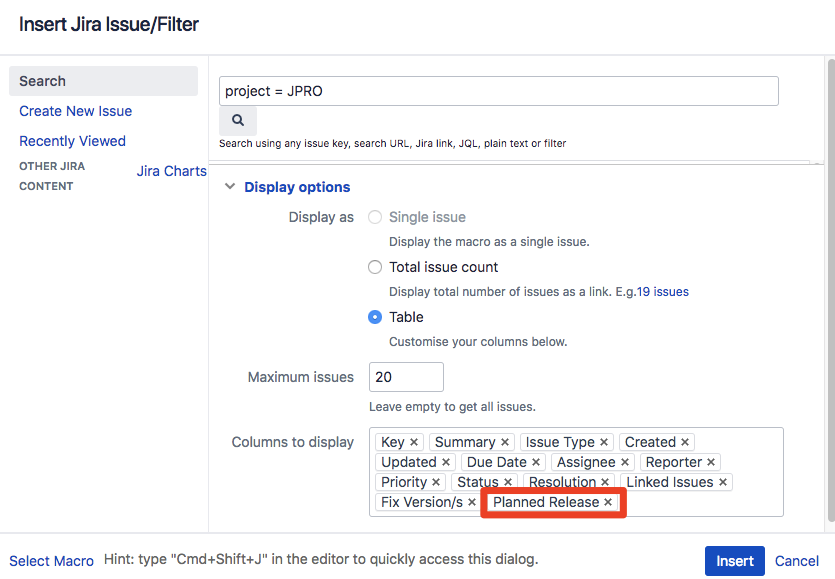The width and height of the screenshot is (835, 579).
Task: Click the JQL search input field
Action: (x=498, y=91)
